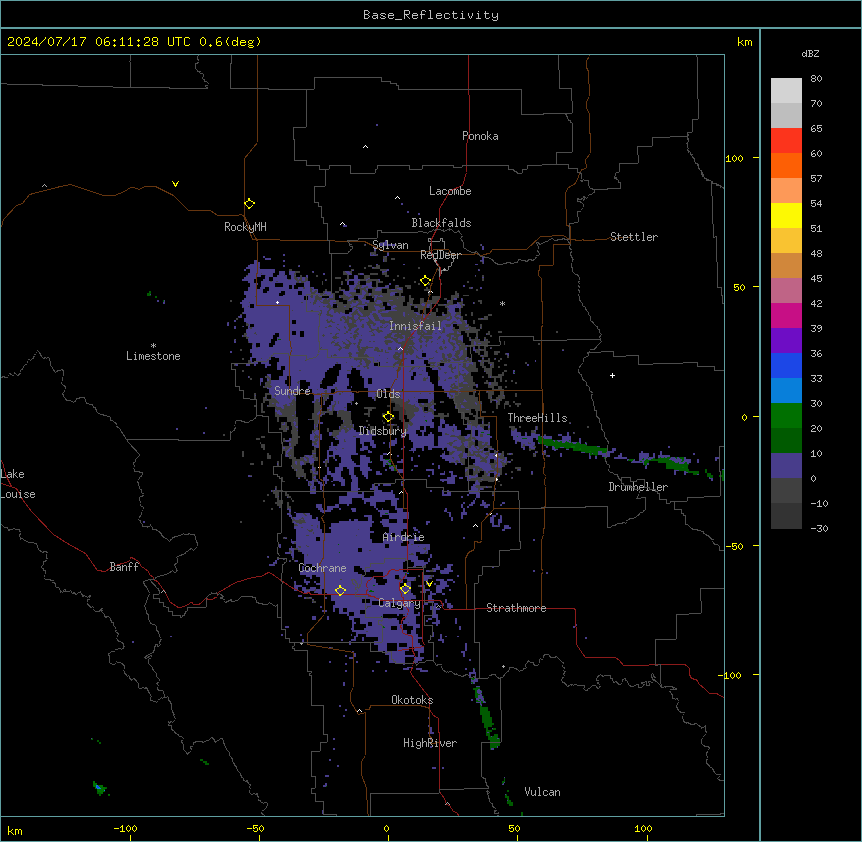Click the Banff label

point(124,567)
